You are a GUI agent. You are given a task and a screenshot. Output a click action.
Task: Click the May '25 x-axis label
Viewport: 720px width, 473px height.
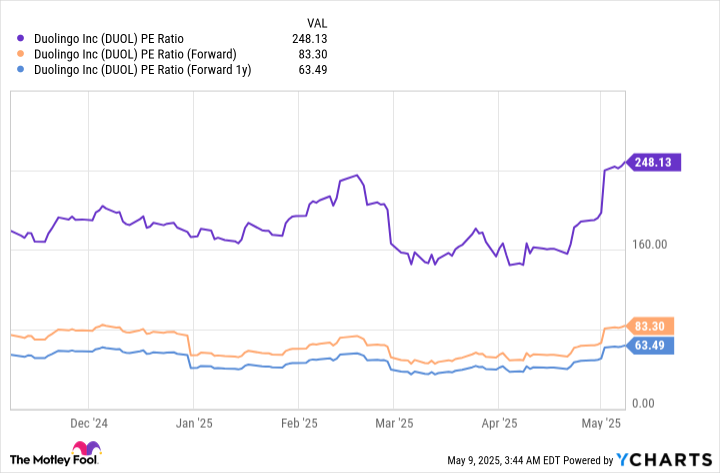pyautogui.click(x=600, y=424)
